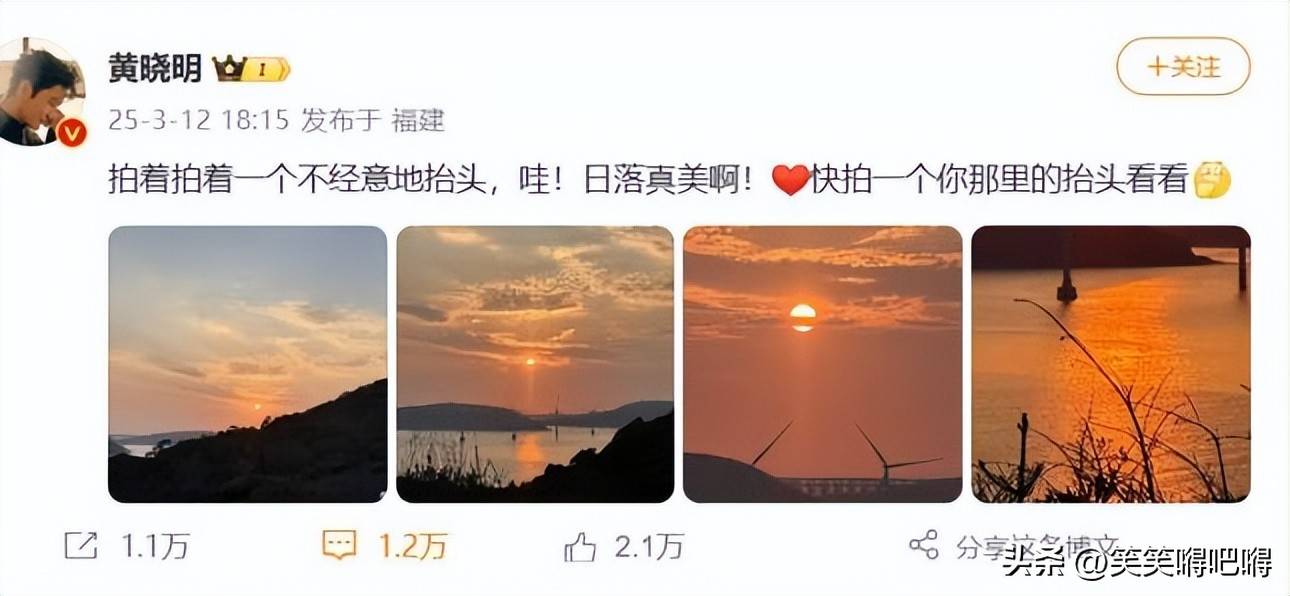Click the 25-3-12 18:15 timestamp
The height and width of the screenshot is (596, 1290).
click(x=198, y=121)
